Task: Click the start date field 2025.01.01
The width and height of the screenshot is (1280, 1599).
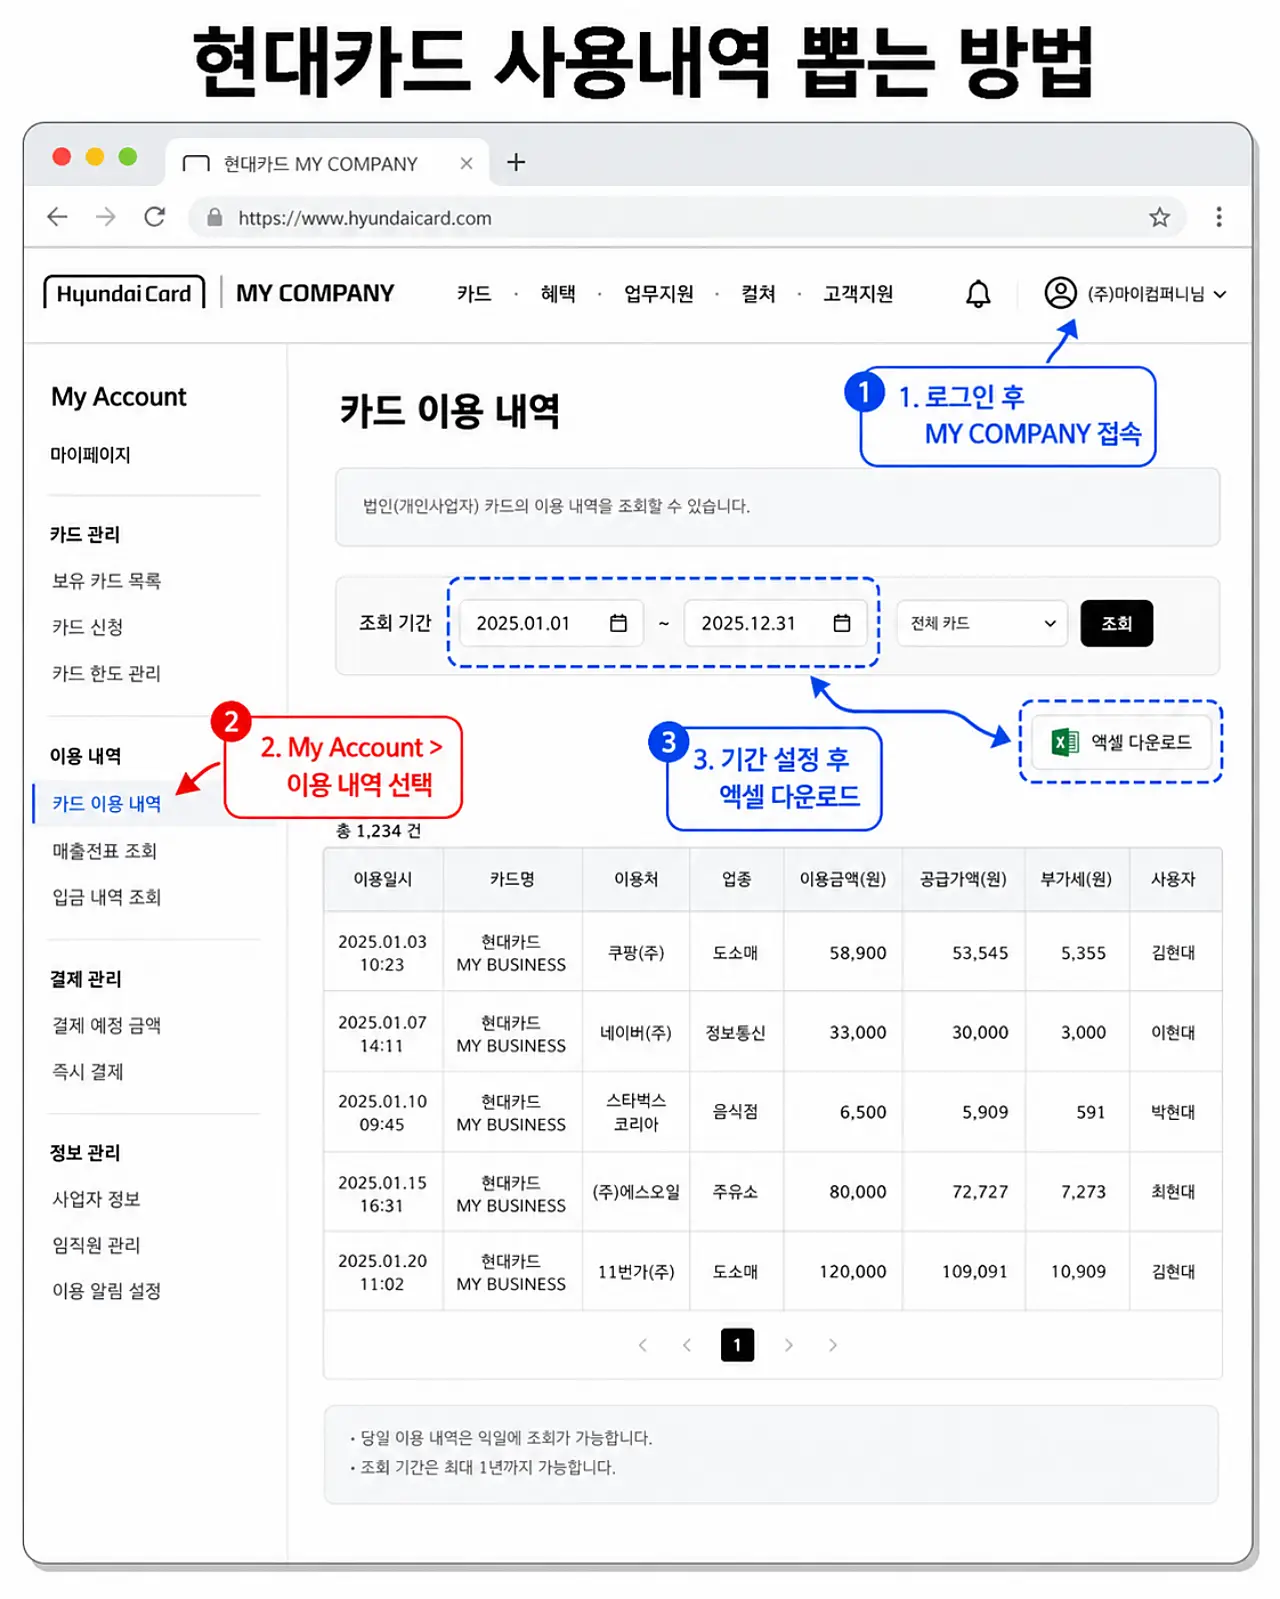Action: click(551, 623)
